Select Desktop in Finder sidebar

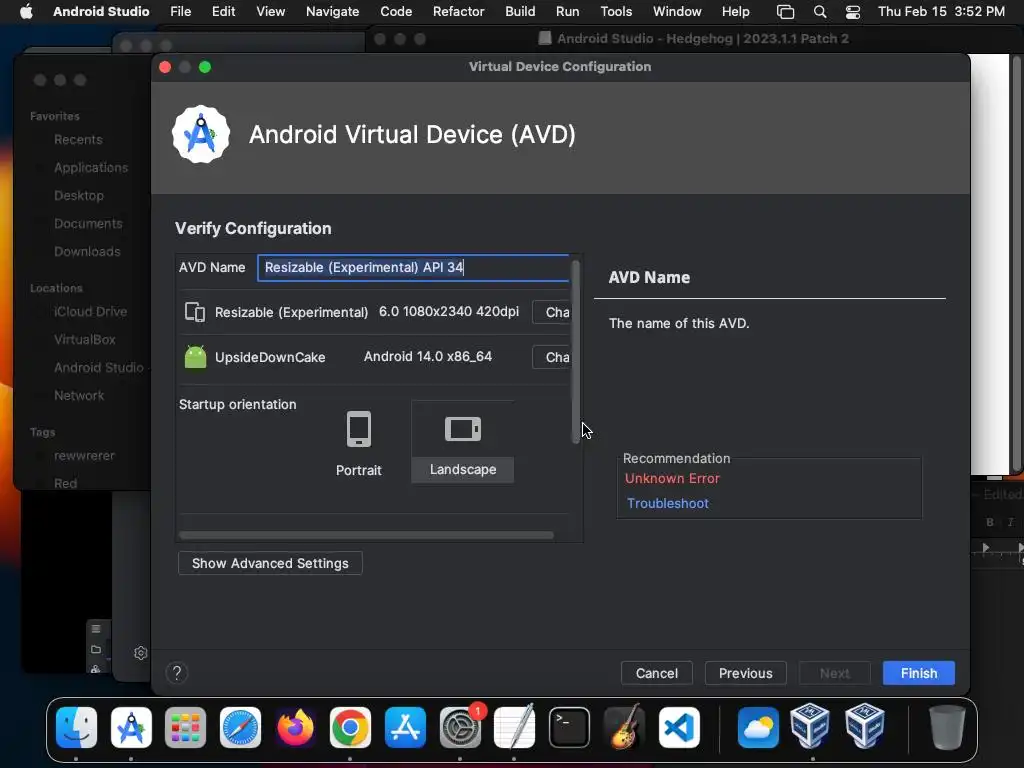[79, 195]
